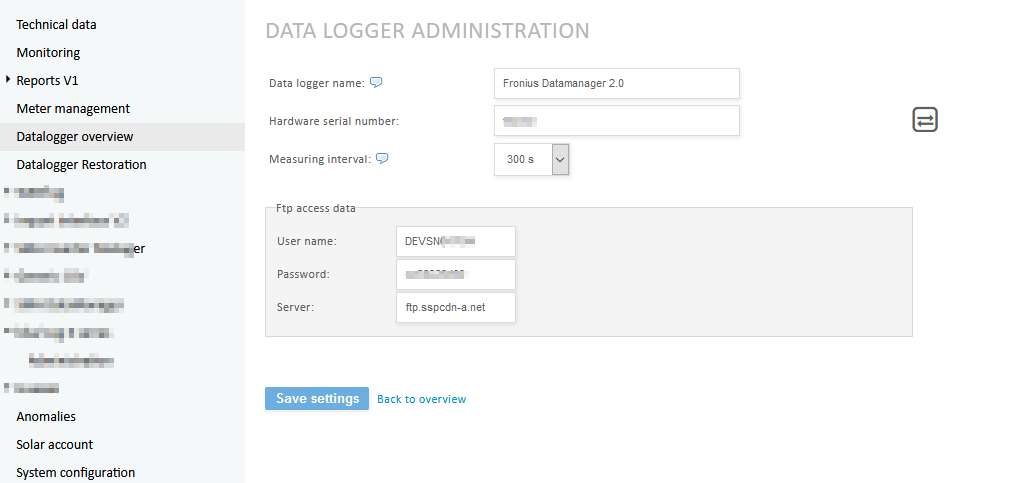The height and width of the screenshot is (483, 1012).
Task: Select the FTP Server input field
Action: (455, 307)
